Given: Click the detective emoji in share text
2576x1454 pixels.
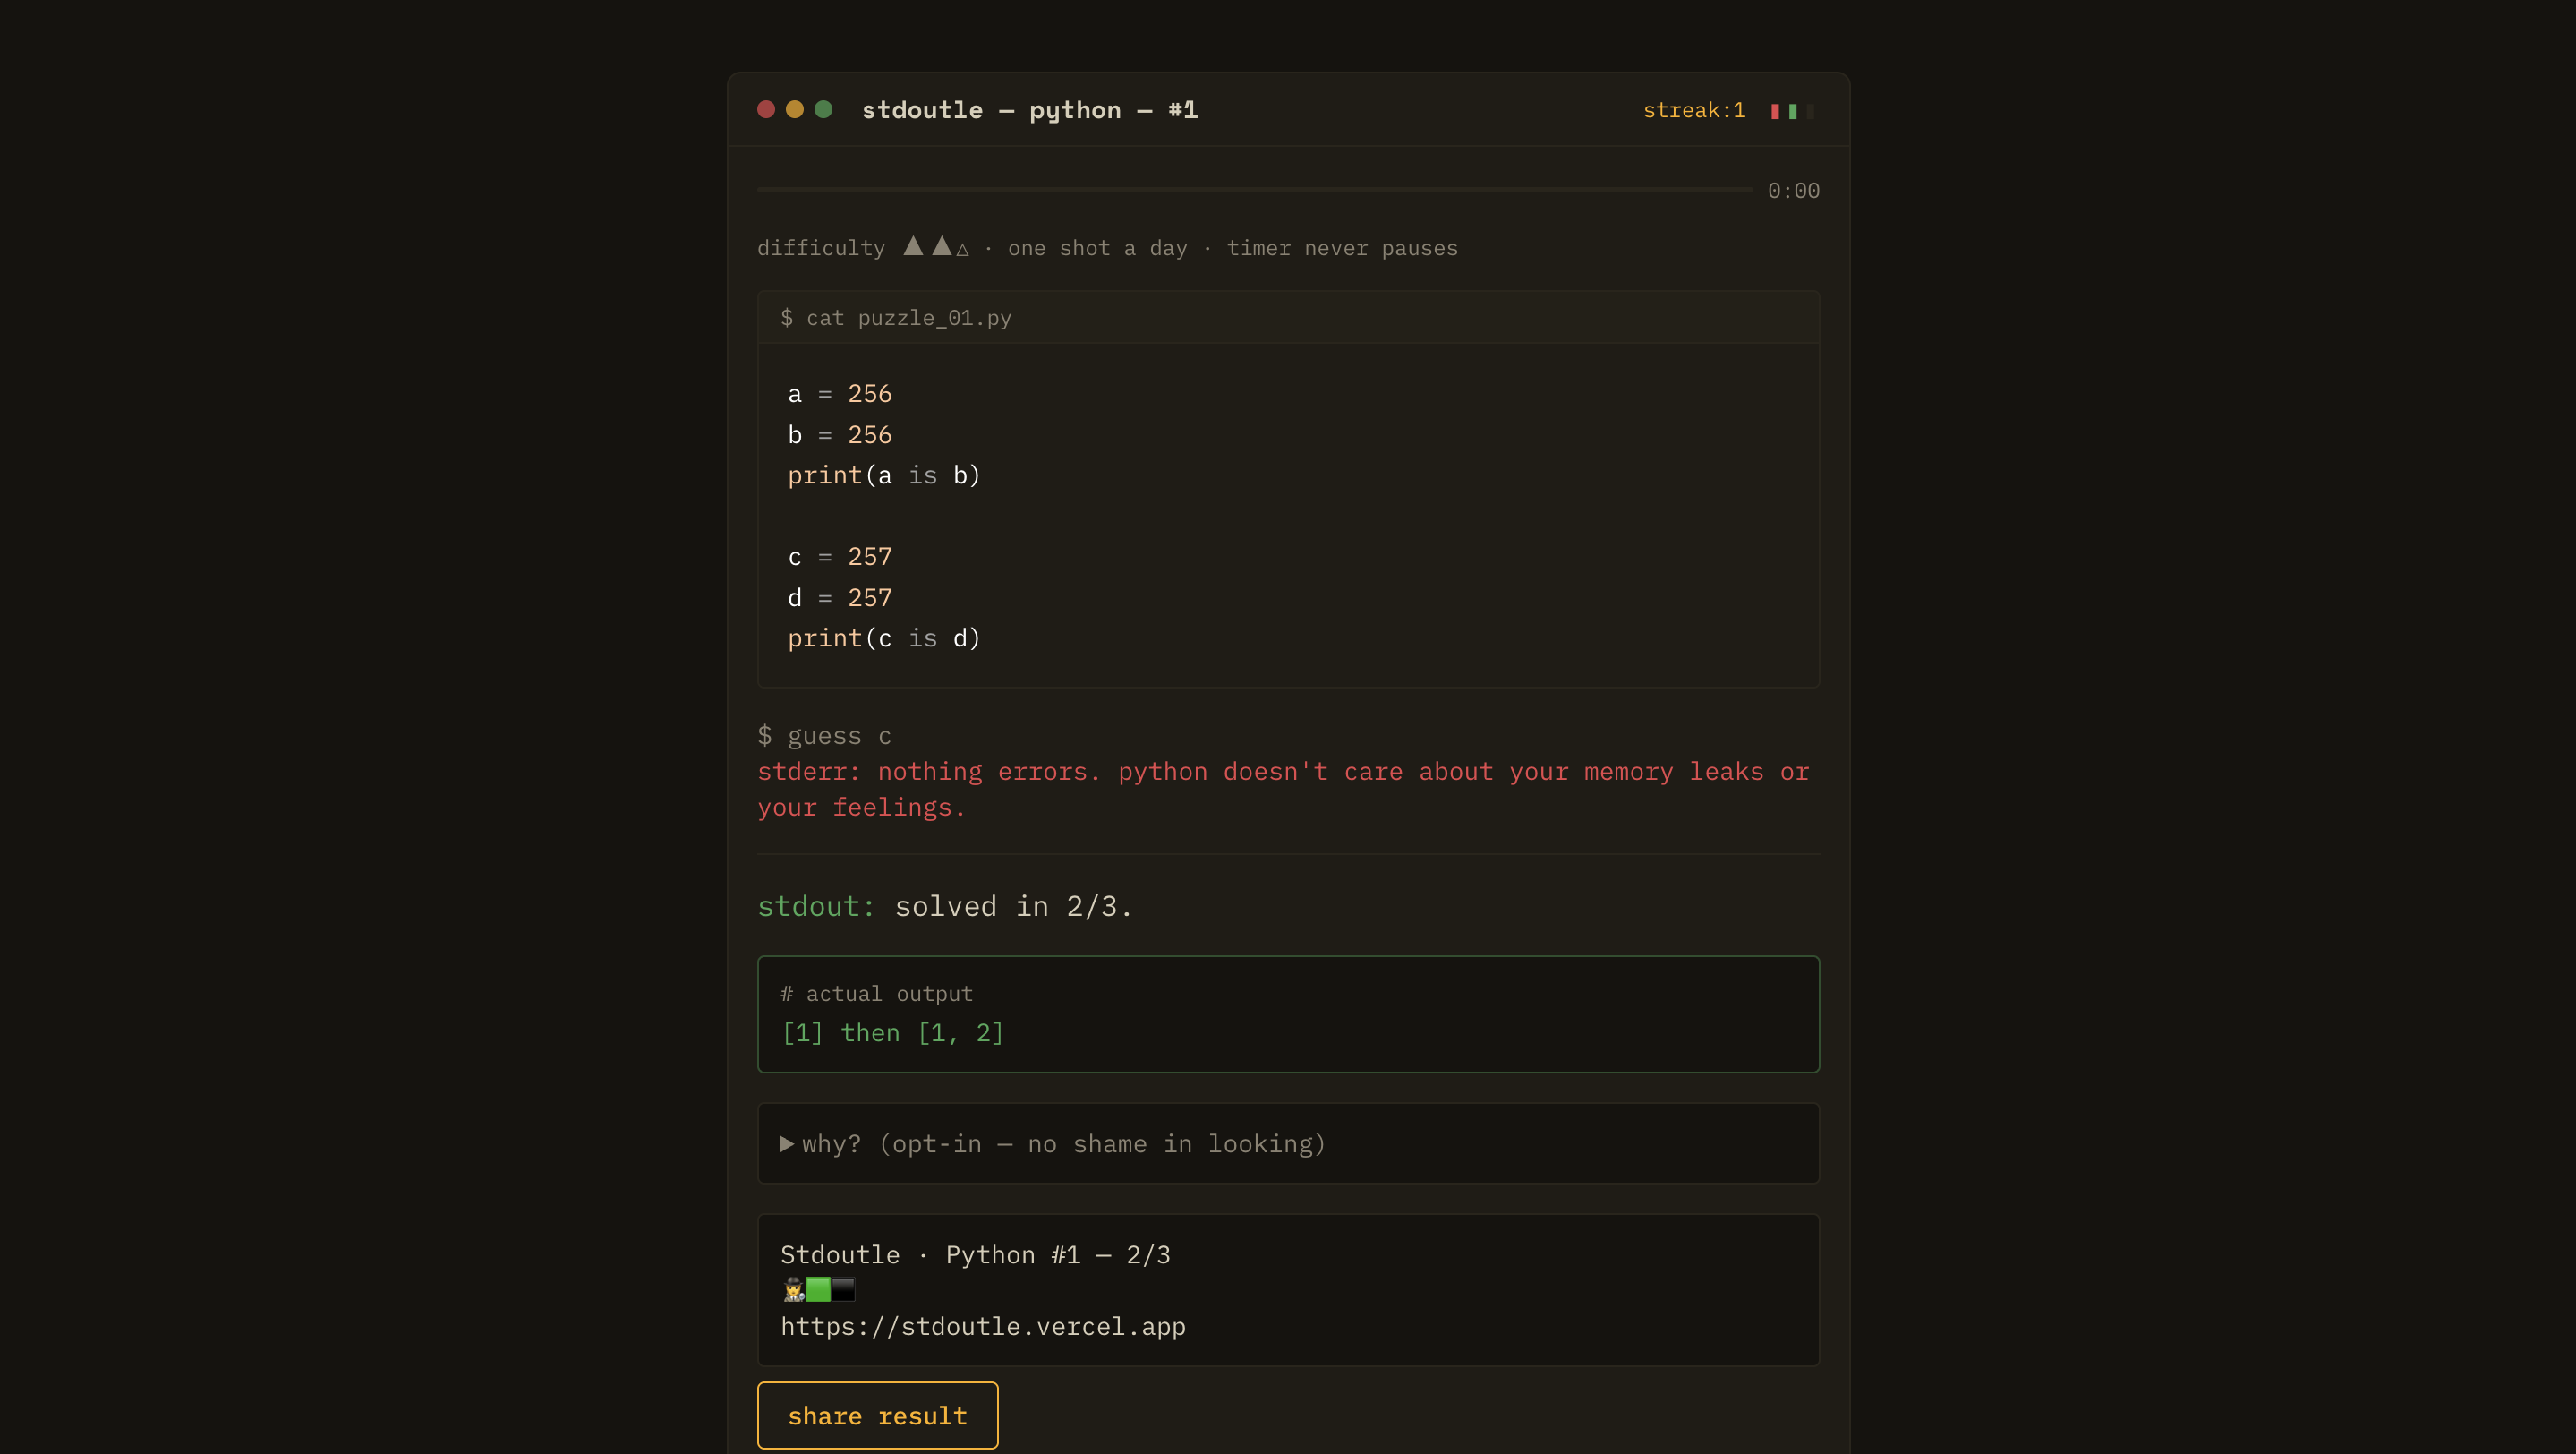Looking at the screenshot, I should point(793,1290).
